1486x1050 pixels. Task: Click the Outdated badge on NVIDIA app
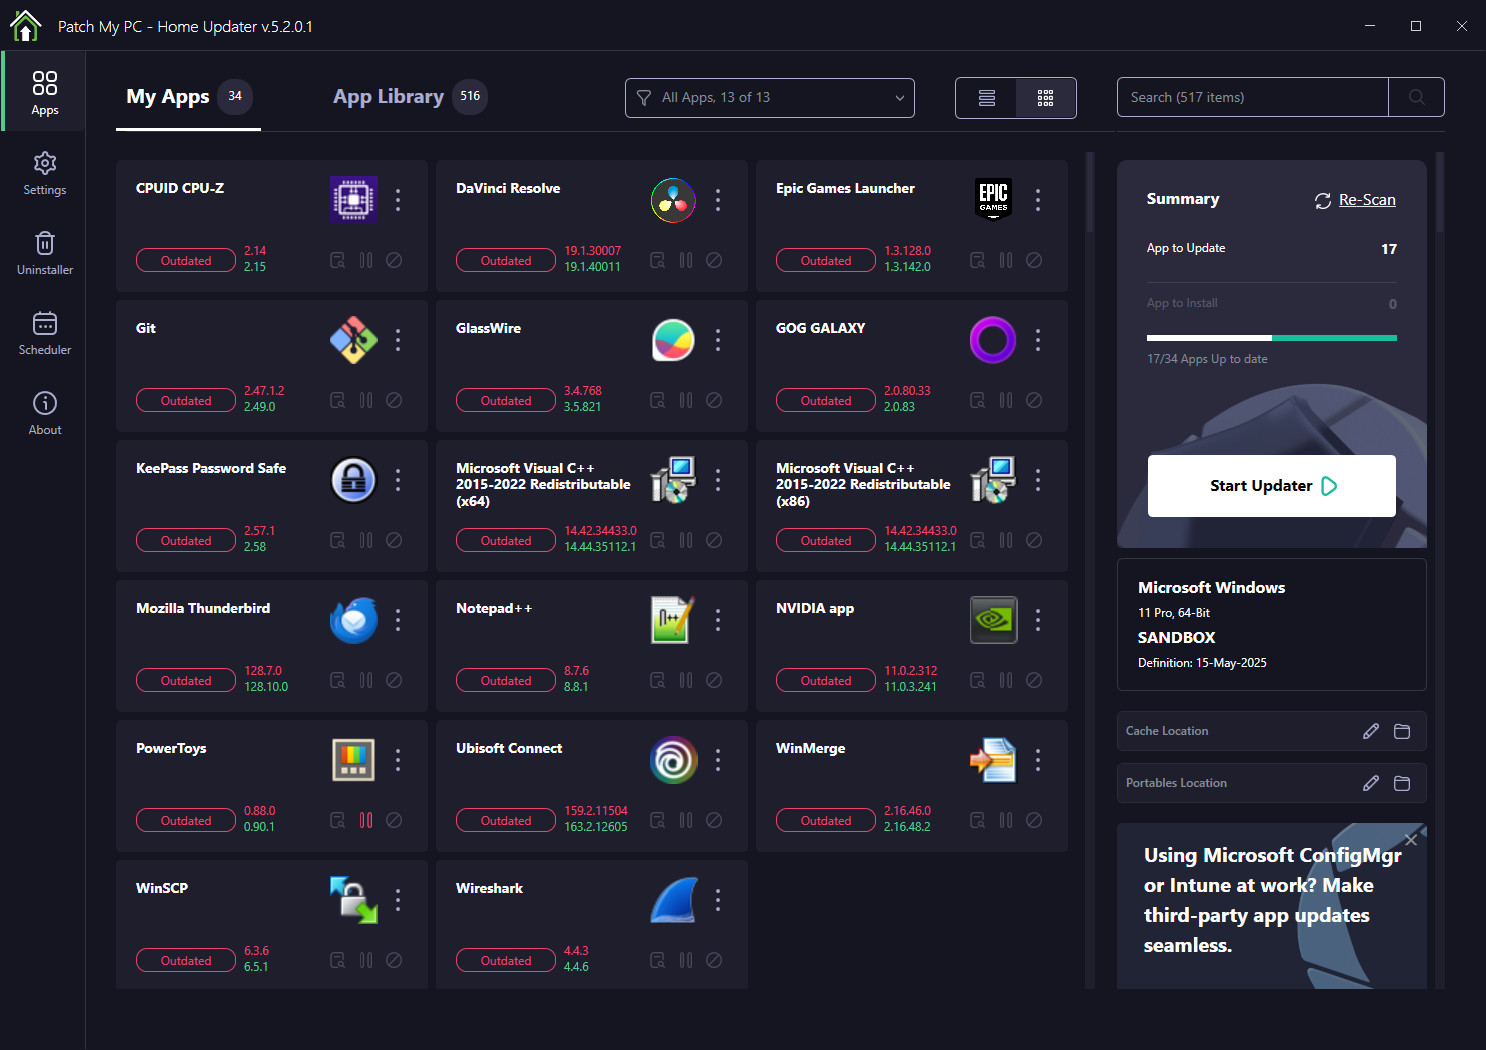826,680
